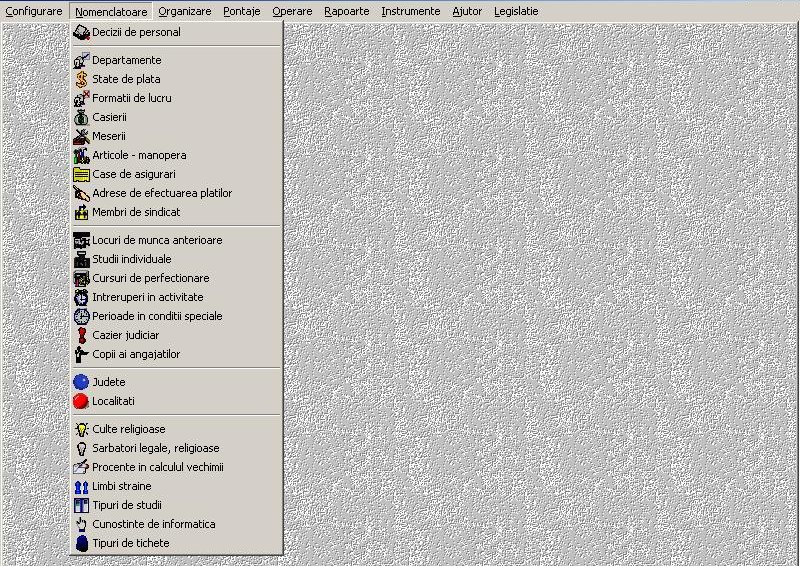Open Copii ai angajatilor entry
The height and width of the screenshot is (566, 800).
click(x=136, y=354)
